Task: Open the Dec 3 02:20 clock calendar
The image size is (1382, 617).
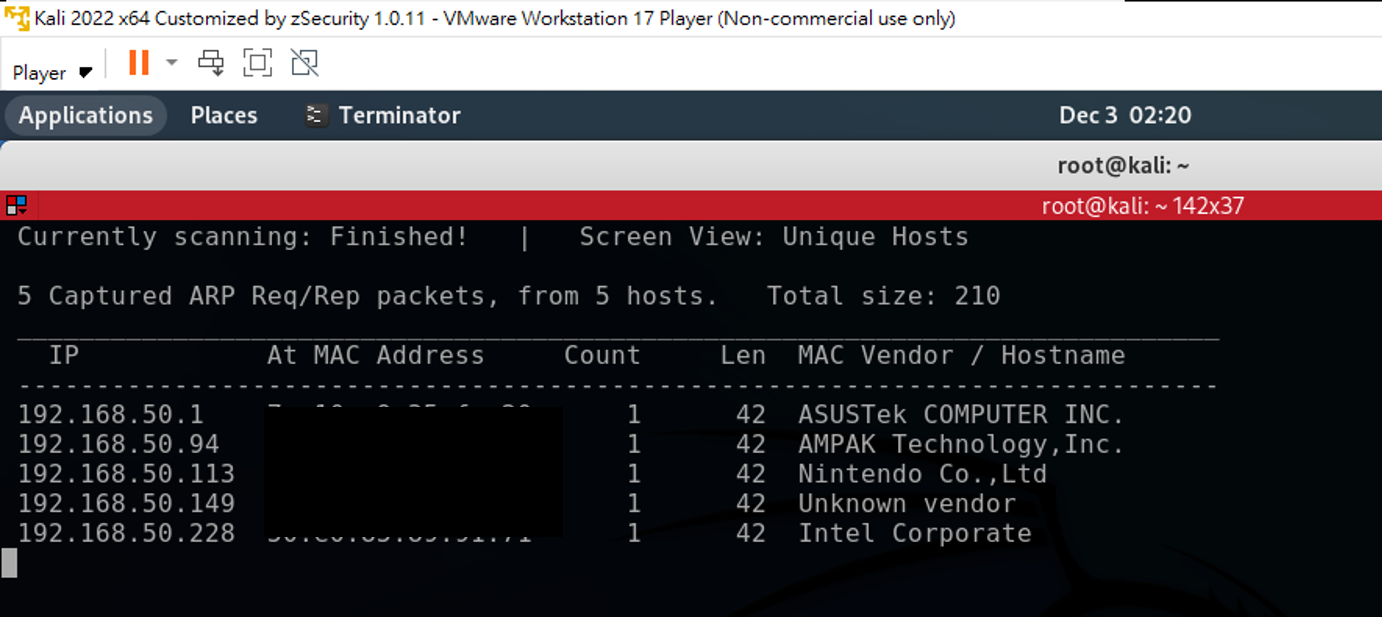Action: (1125, 115)
